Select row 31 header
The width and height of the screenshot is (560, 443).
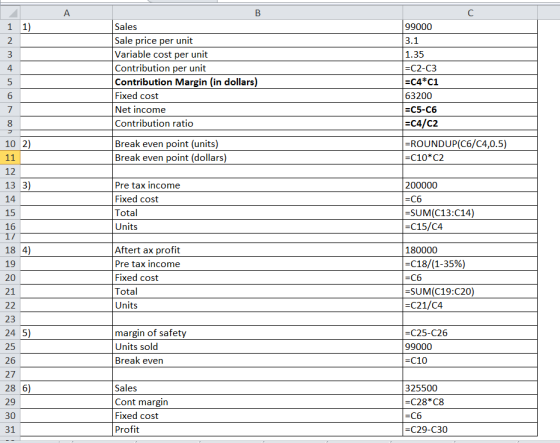[10, 429]
